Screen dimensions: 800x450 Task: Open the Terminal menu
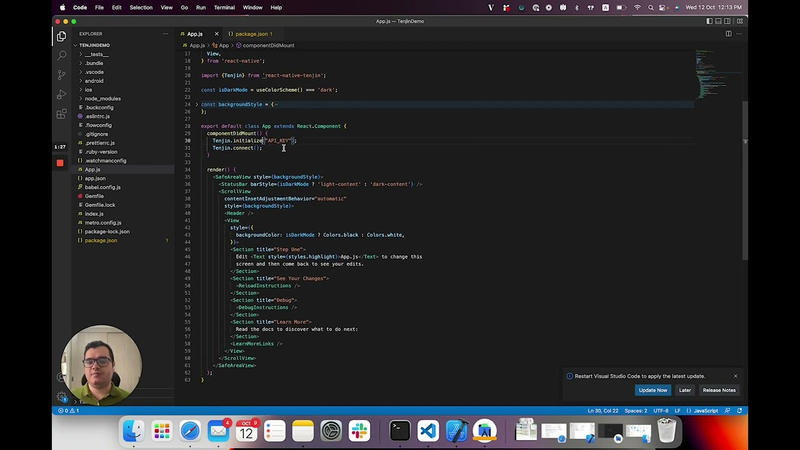pos(224,8)
